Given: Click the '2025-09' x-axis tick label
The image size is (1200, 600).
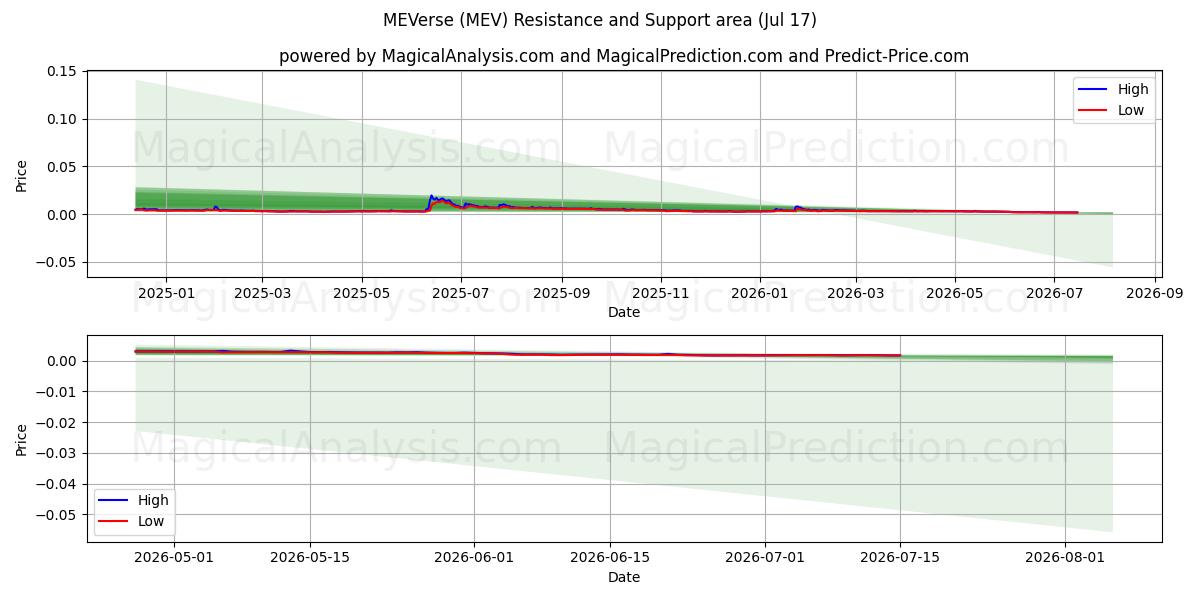Looking at the screenshot, I should (561, 293).
